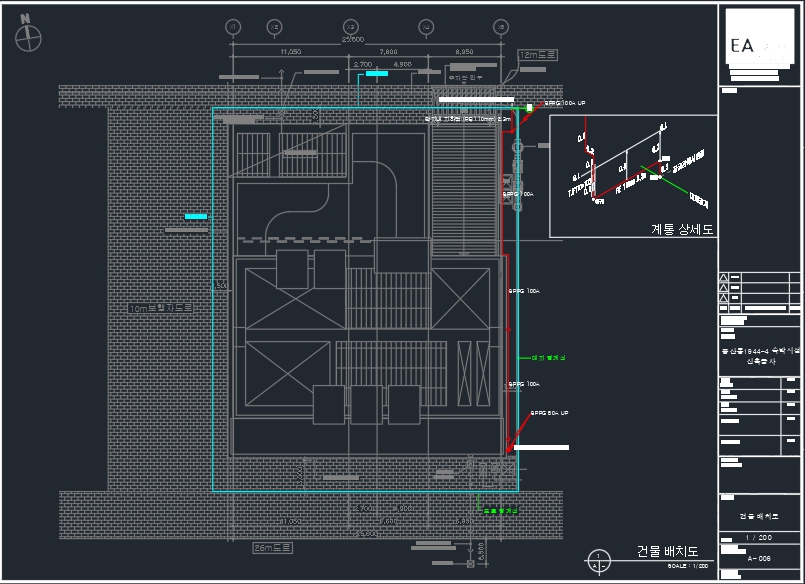This screenshot has height=584, width=805.
Task: Select the X1 grid bubble marker
Action: [233, 26]
